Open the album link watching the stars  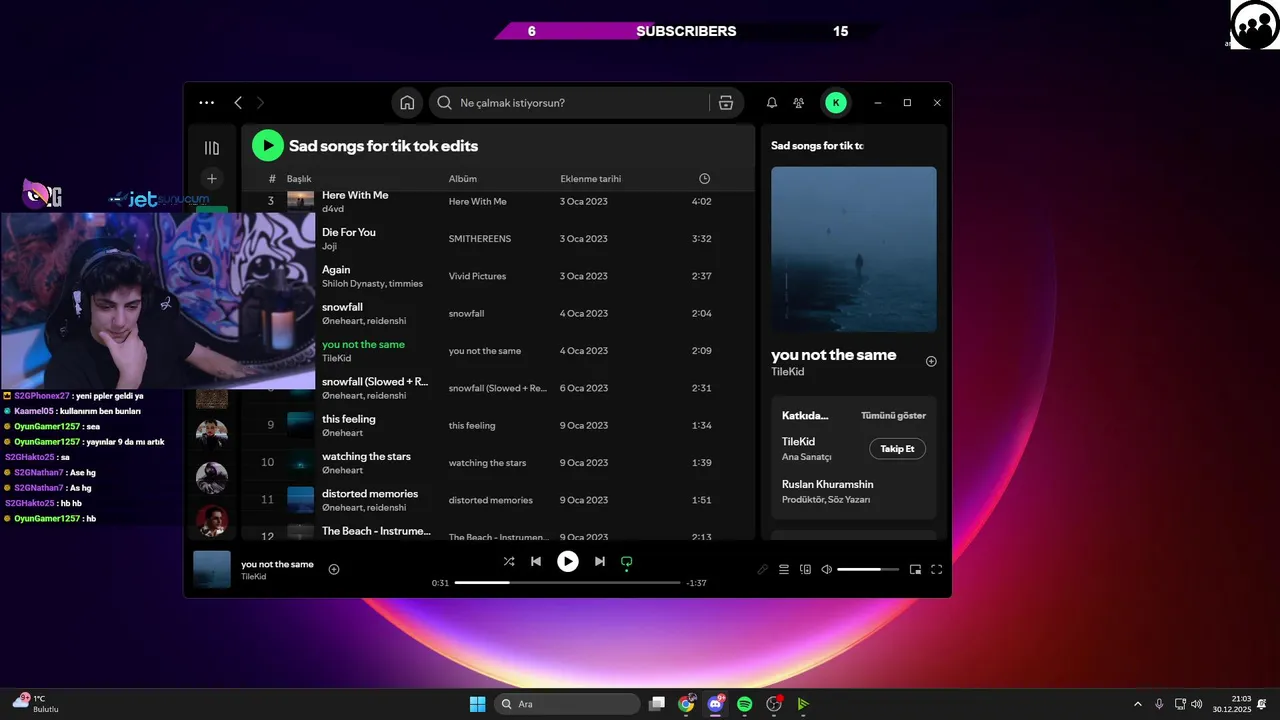point(488,463)
